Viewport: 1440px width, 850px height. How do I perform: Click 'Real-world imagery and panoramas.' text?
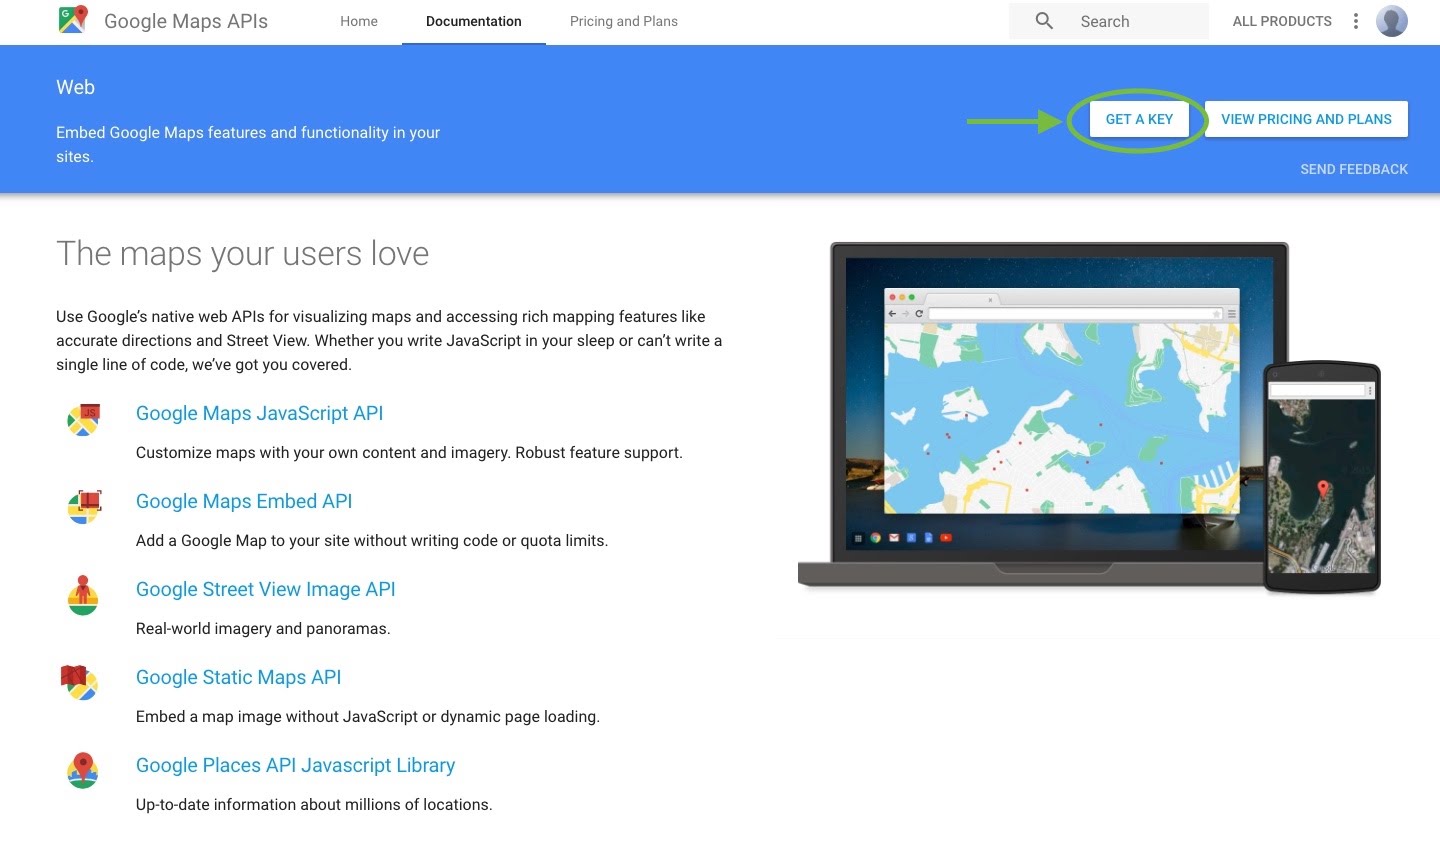pos(263,628)
